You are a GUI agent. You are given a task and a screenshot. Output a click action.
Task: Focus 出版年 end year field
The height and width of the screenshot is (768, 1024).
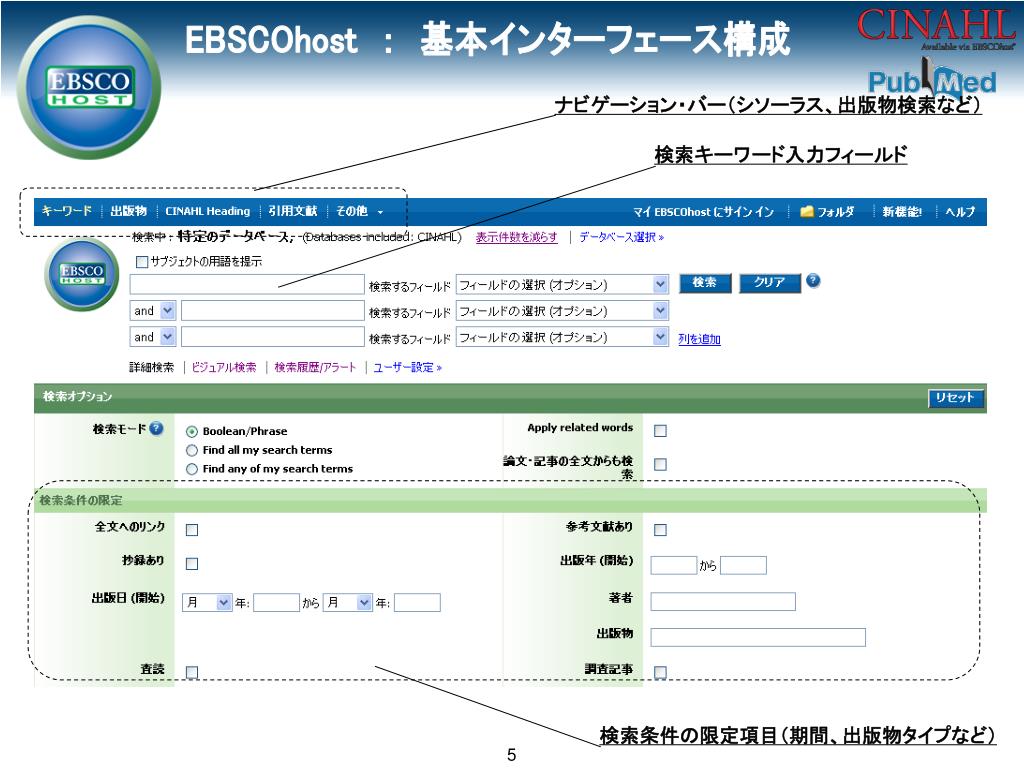click(x=743, y=565)
